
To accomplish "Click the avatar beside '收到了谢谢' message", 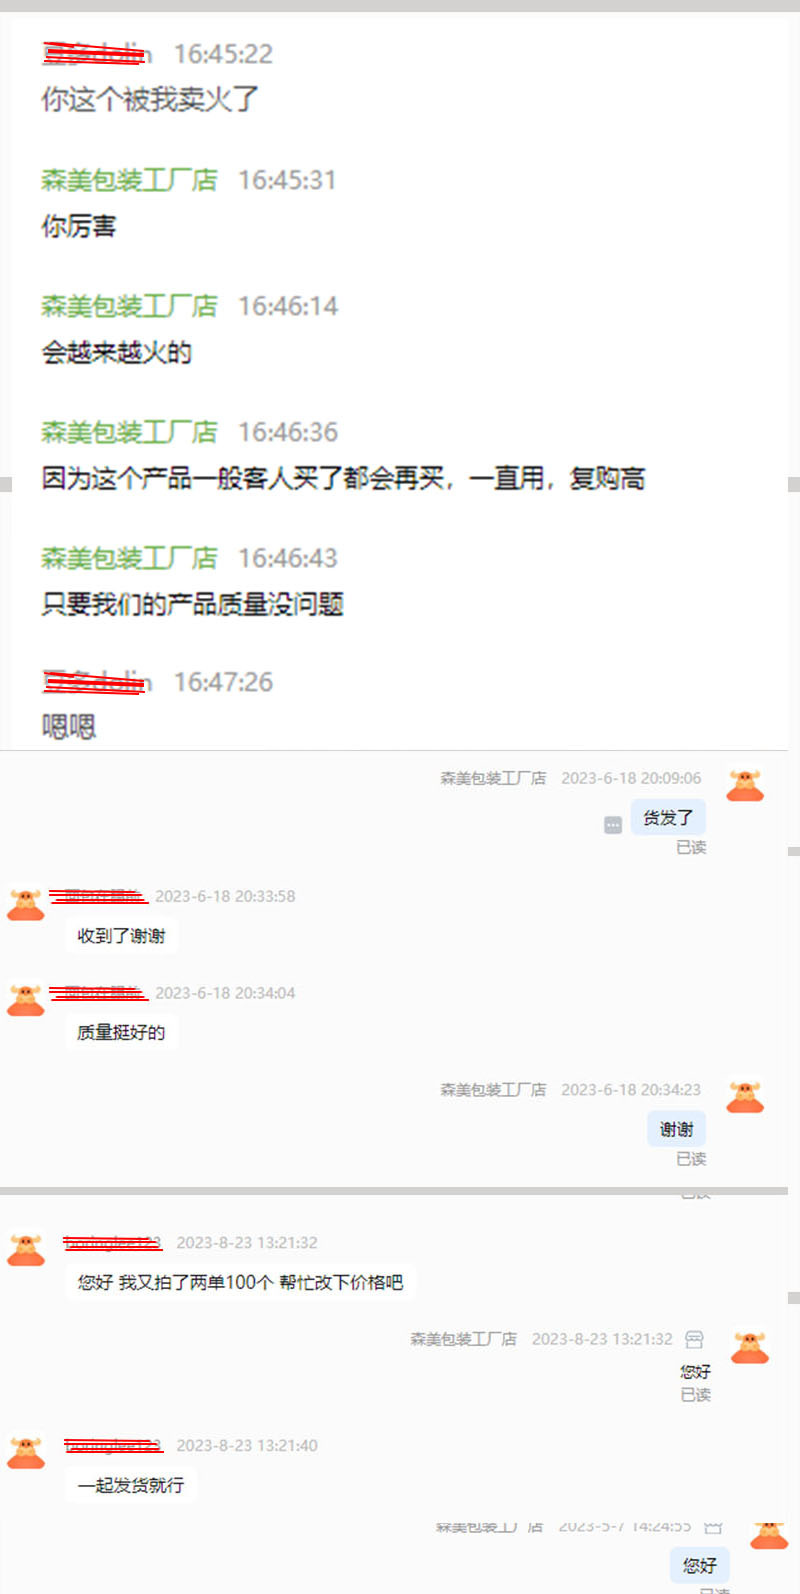I will click(x=26, y=904).
